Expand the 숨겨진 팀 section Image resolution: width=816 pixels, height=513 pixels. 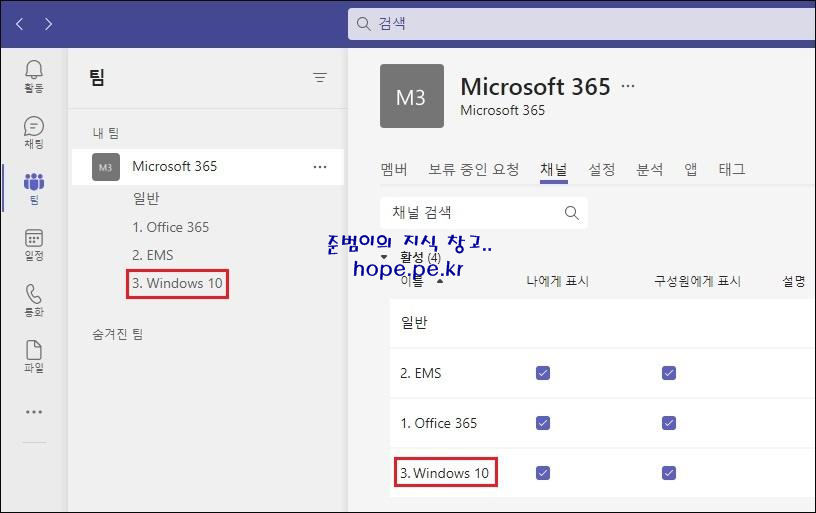[118, 334]
